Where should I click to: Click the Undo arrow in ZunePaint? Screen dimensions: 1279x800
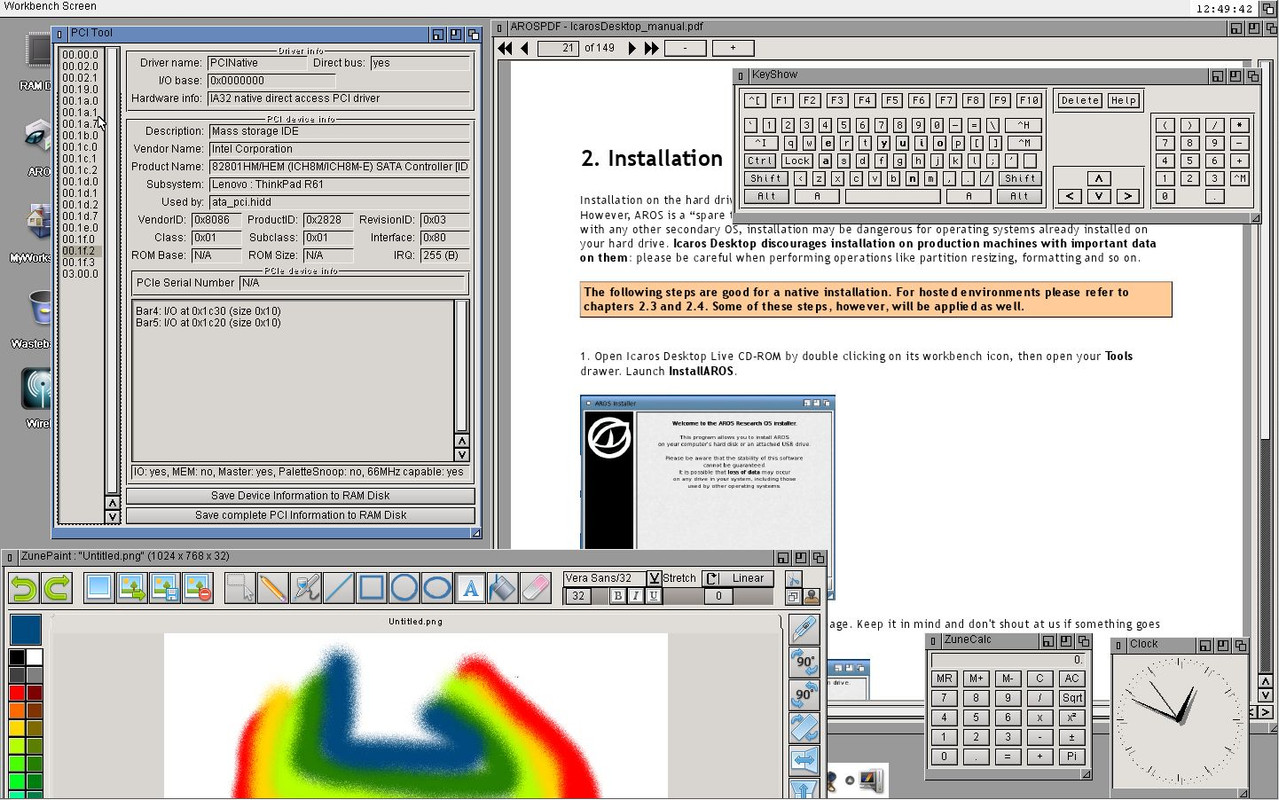click(23, 587)
